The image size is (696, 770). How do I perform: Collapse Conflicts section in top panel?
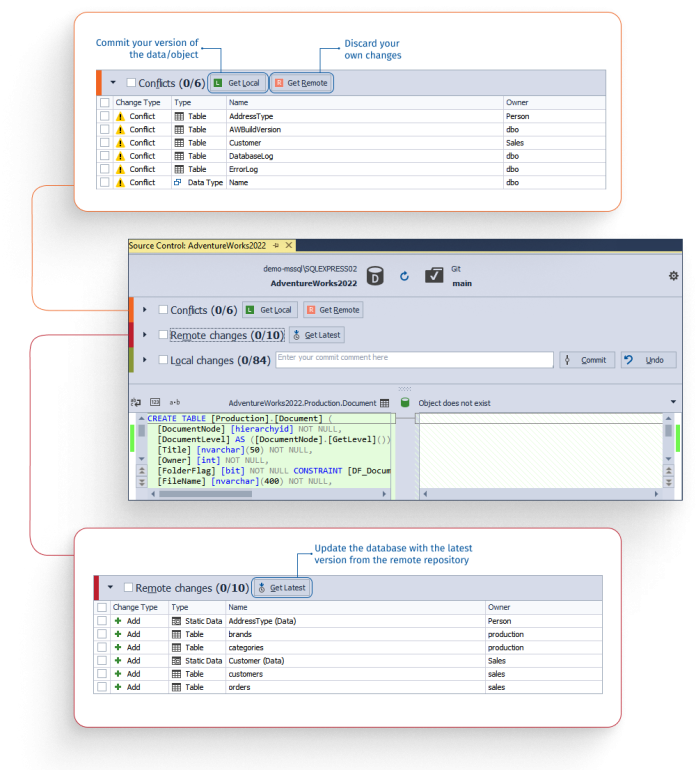pyautogui.click(x=113, y=82)
